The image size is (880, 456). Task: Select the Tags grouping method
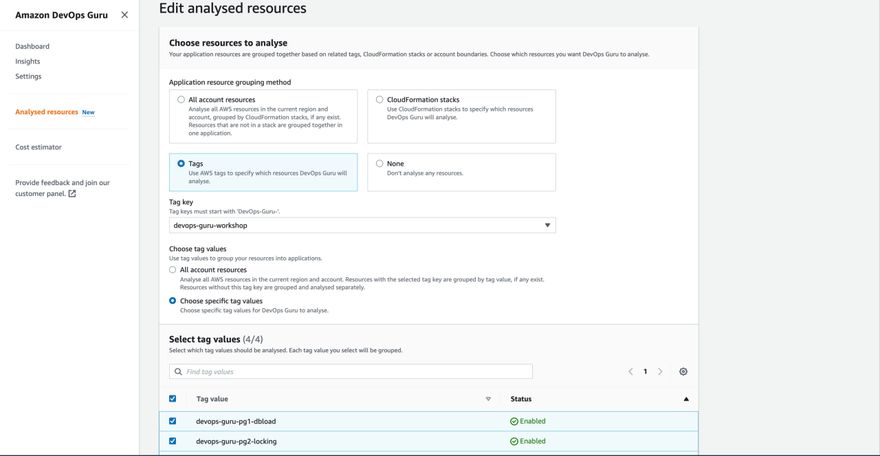[181, 163]
